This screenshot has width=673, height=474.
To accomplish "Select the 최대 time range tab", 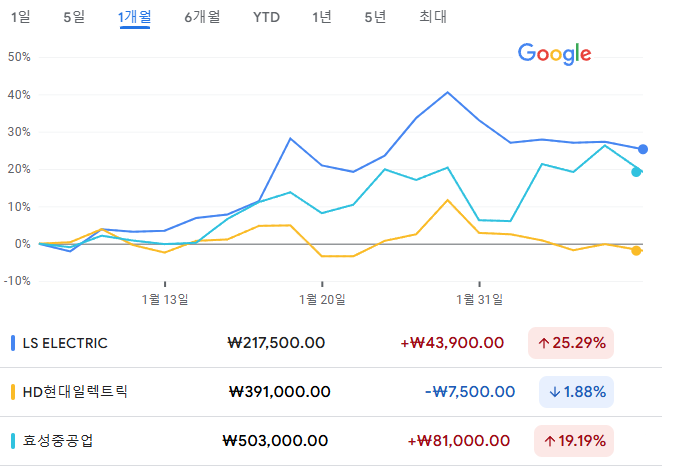I will coord(433,17).
